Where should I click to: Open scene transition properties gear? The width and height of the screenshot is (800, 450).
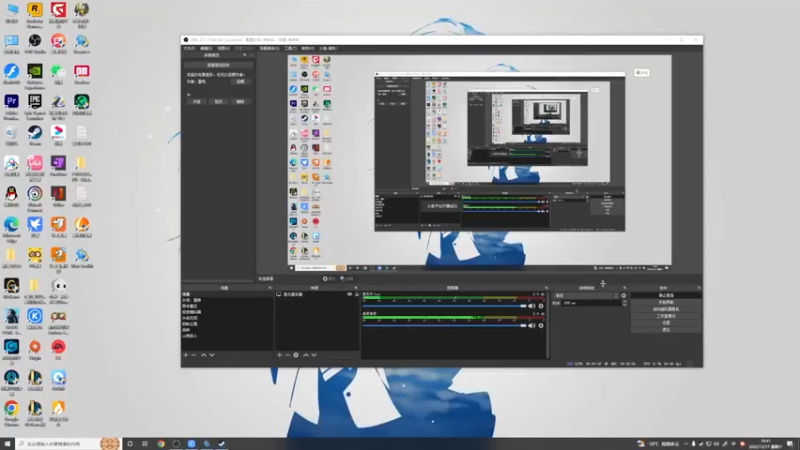(623, 295)
